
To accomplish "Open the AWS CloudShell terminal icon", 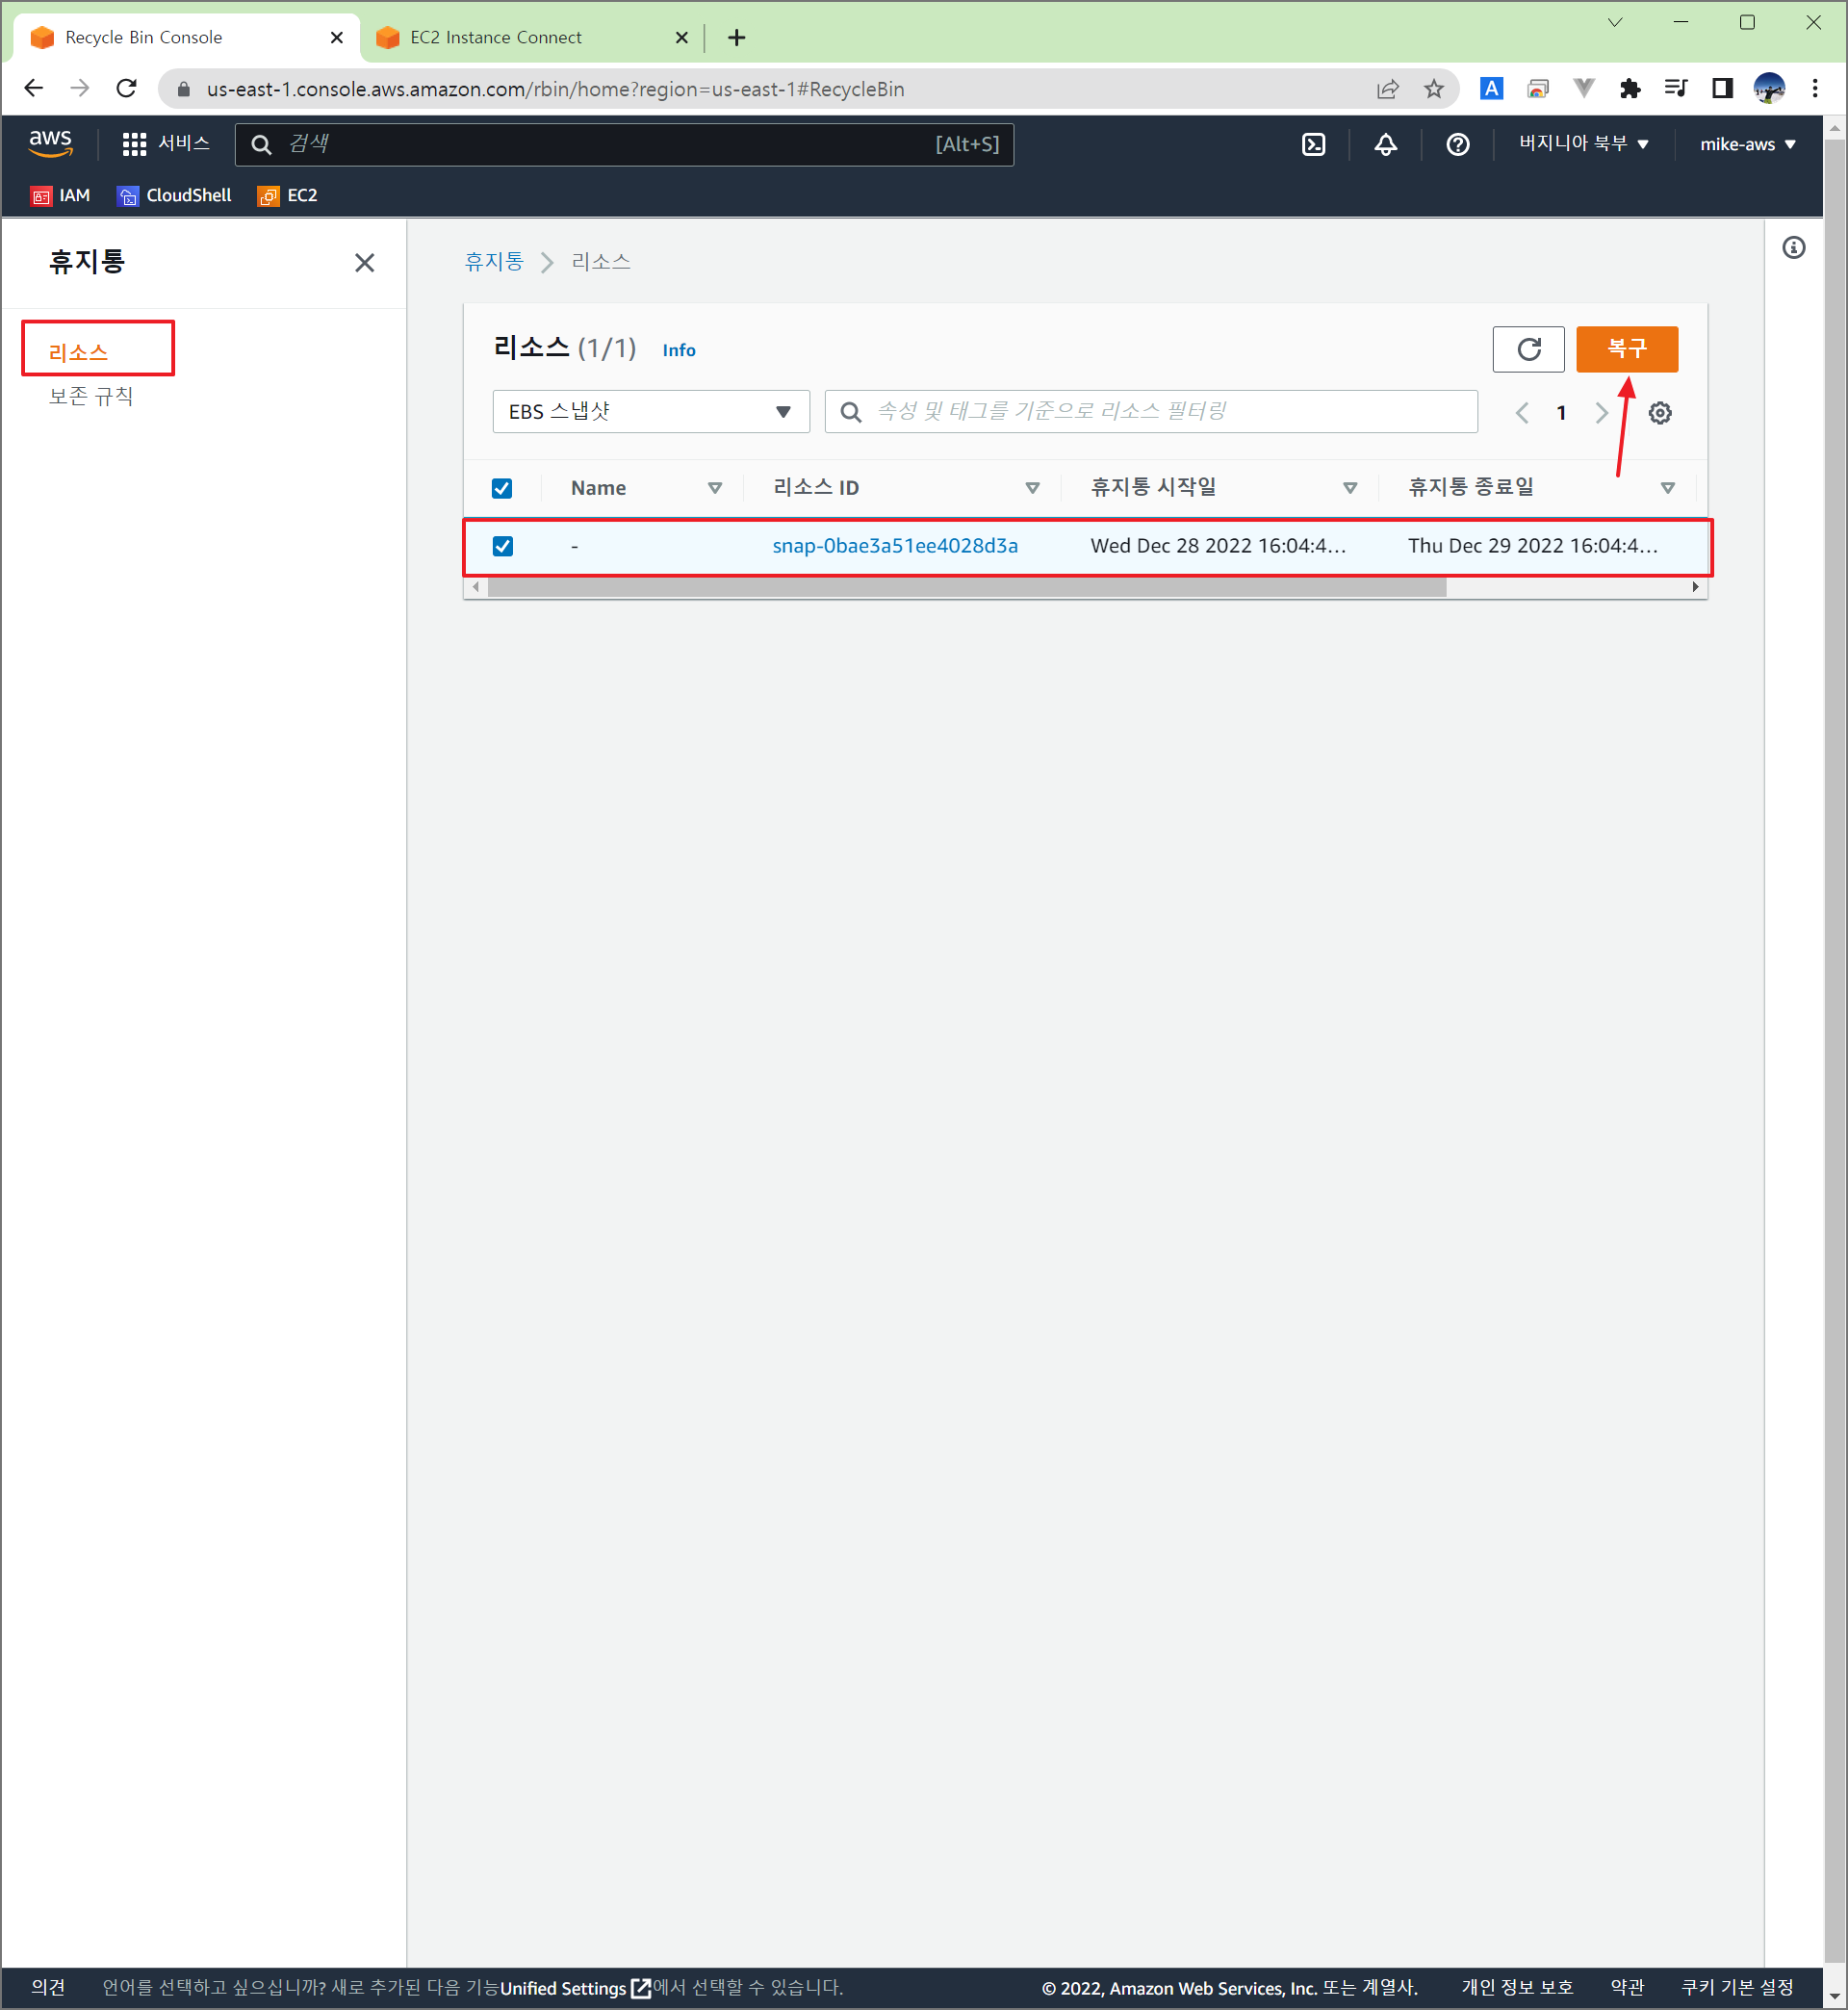I will pyautogui.click(x=1313, y=144).
